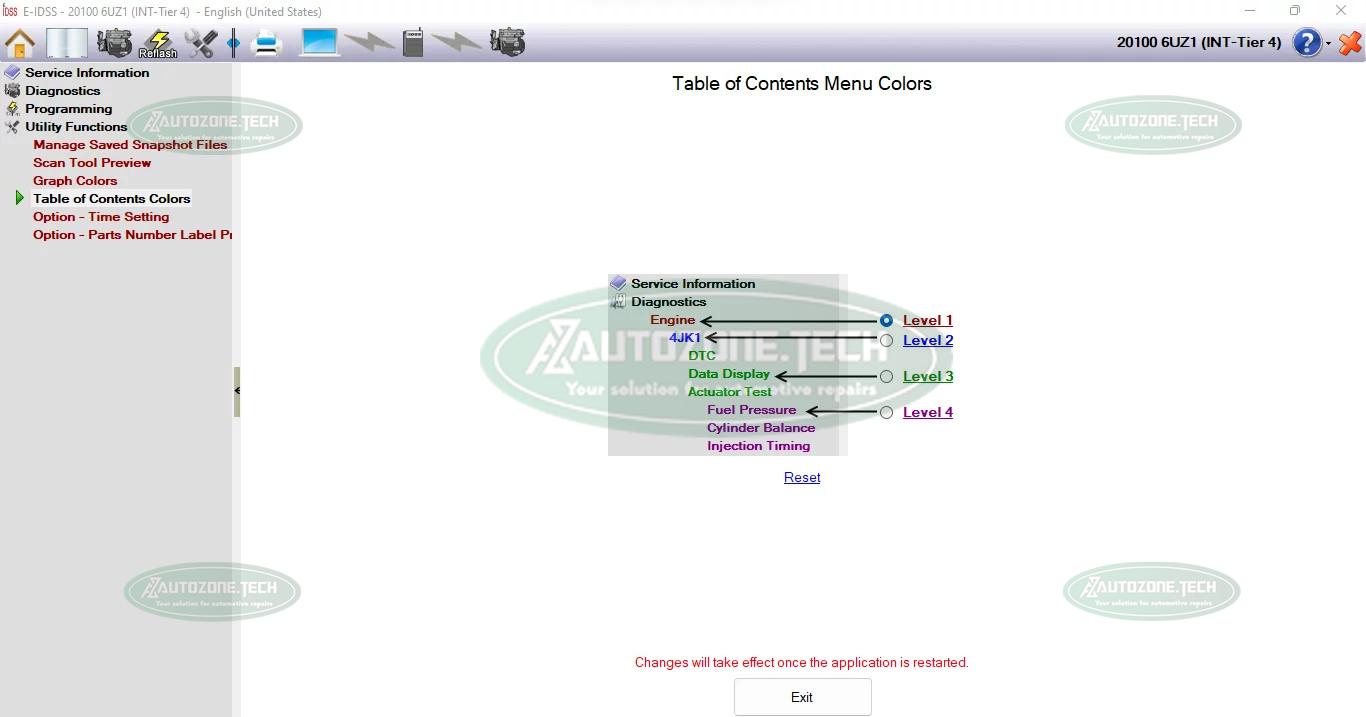Viewport: 1366px width, 717px height.
Task: Open the service manual book icon
Action: [x=67, y=43]
